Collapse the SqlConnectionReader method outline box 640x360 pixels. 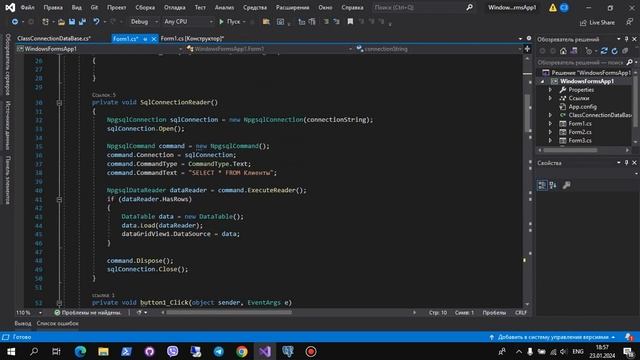pyautogui.click(x=59, y=103)
